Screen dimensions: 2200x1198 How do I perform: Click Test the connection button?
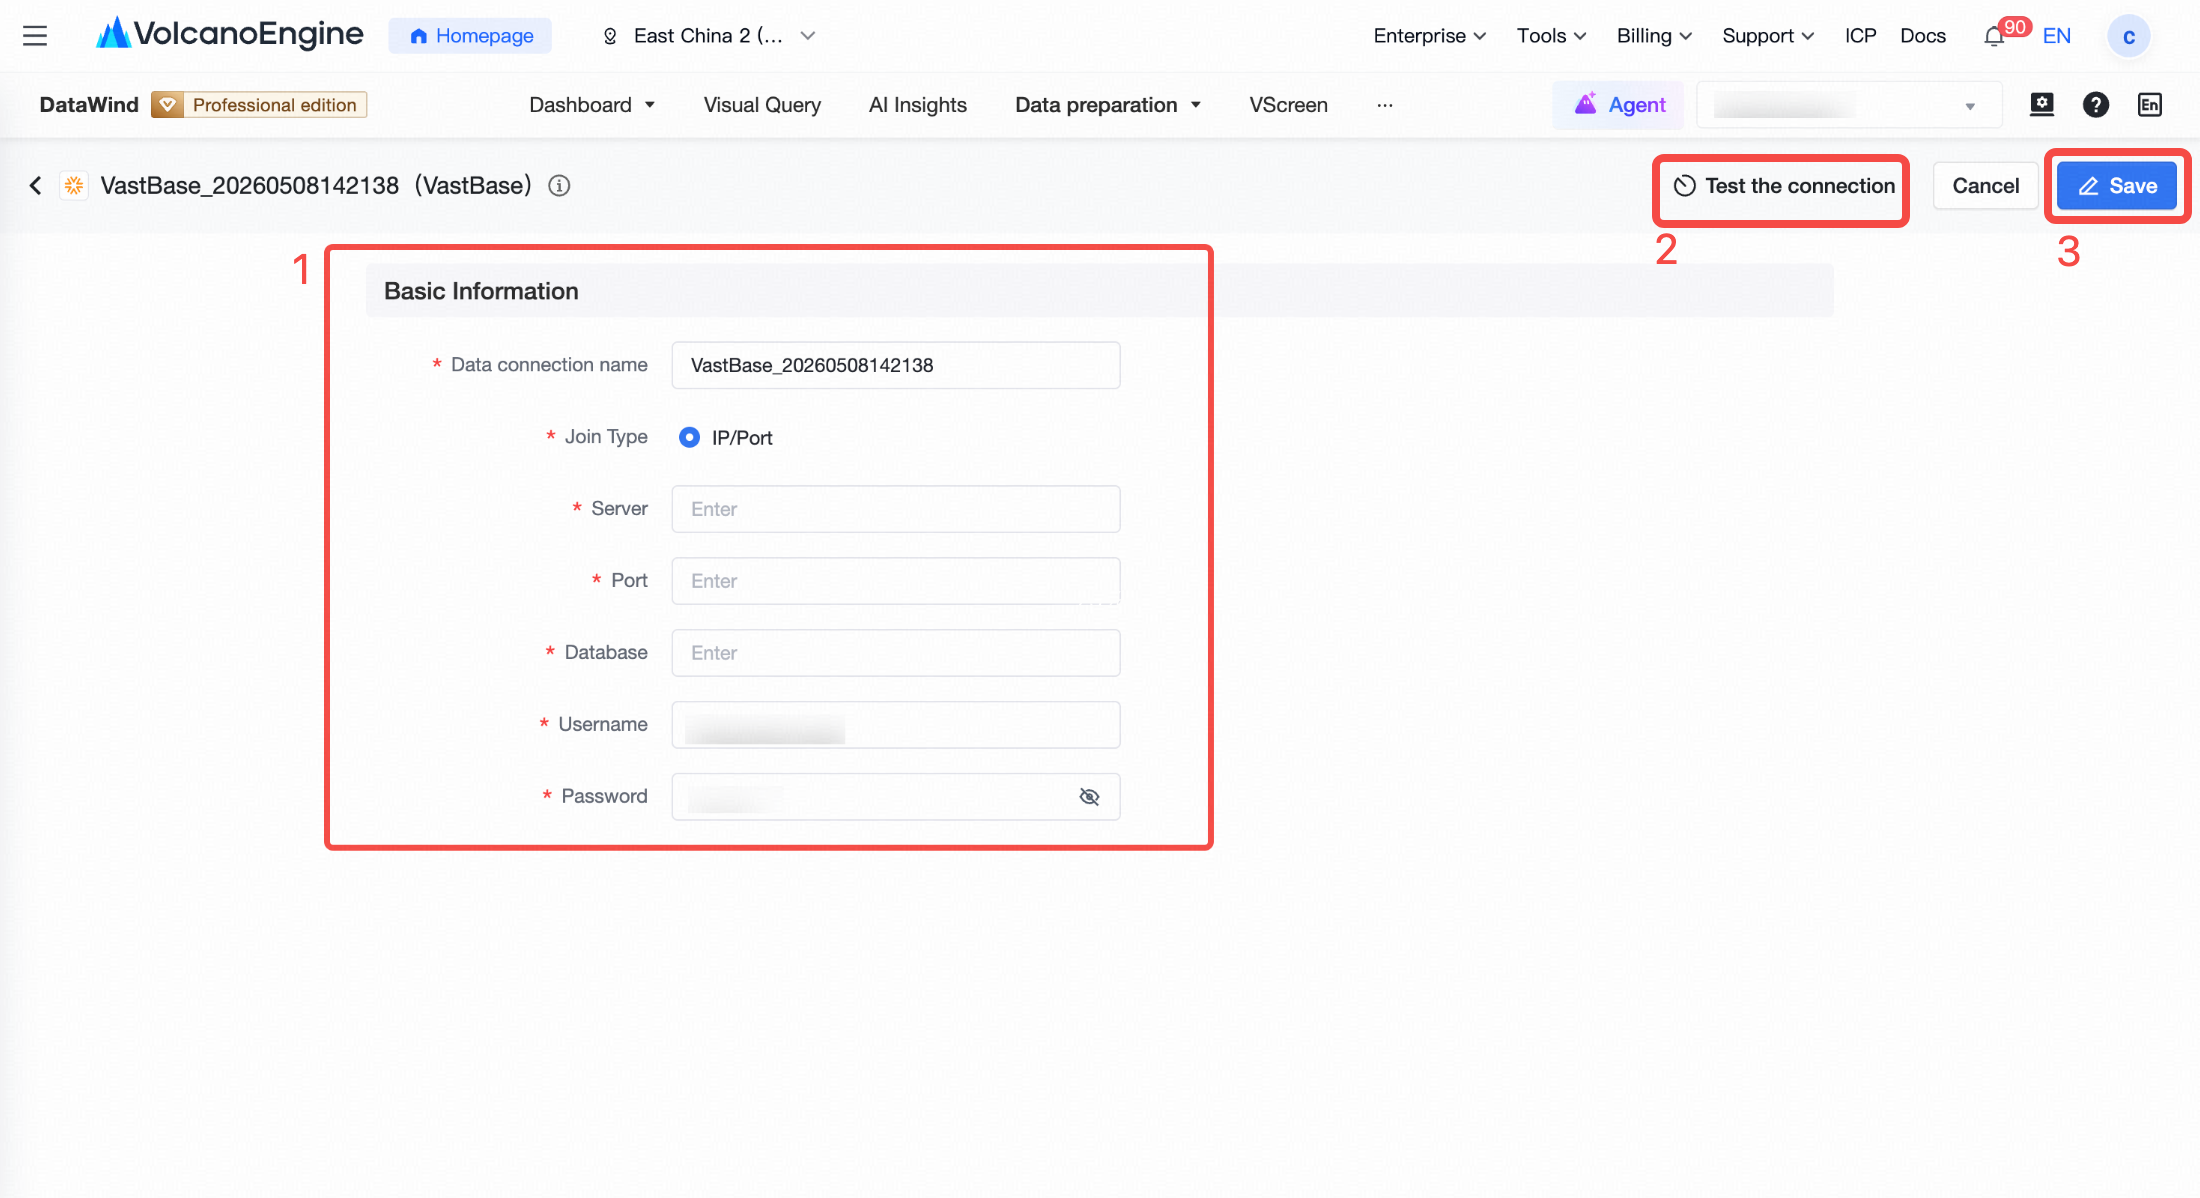[1783, 186]
